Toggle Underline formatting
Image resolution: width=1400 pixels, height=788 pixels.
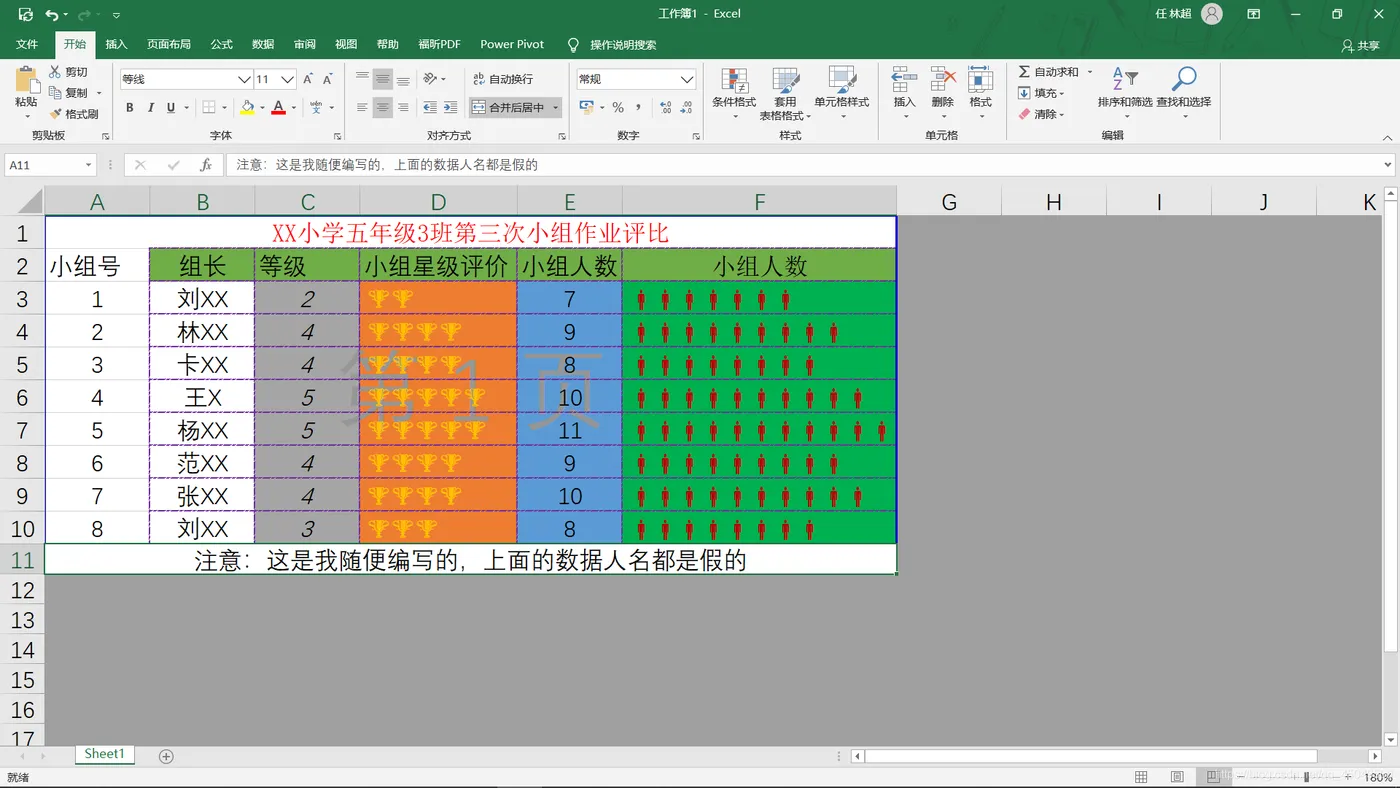point(171,107)
